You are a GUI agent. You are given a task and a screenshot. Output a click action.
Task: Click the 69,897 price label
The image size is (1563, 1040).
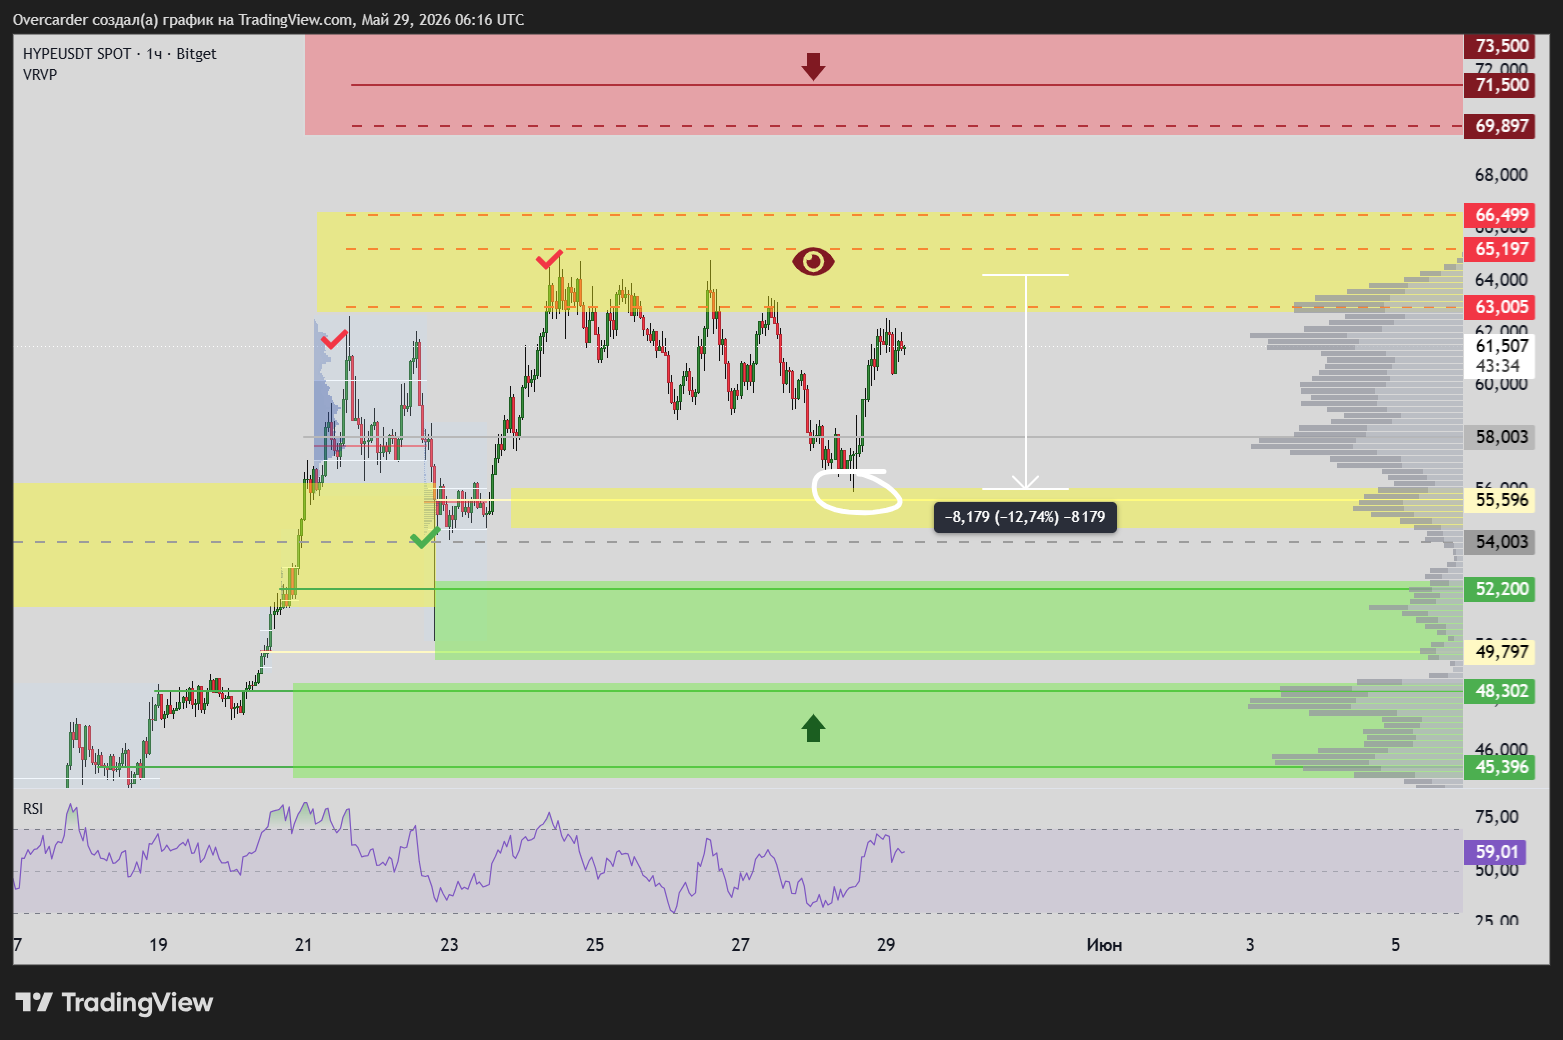[1501, 126]
